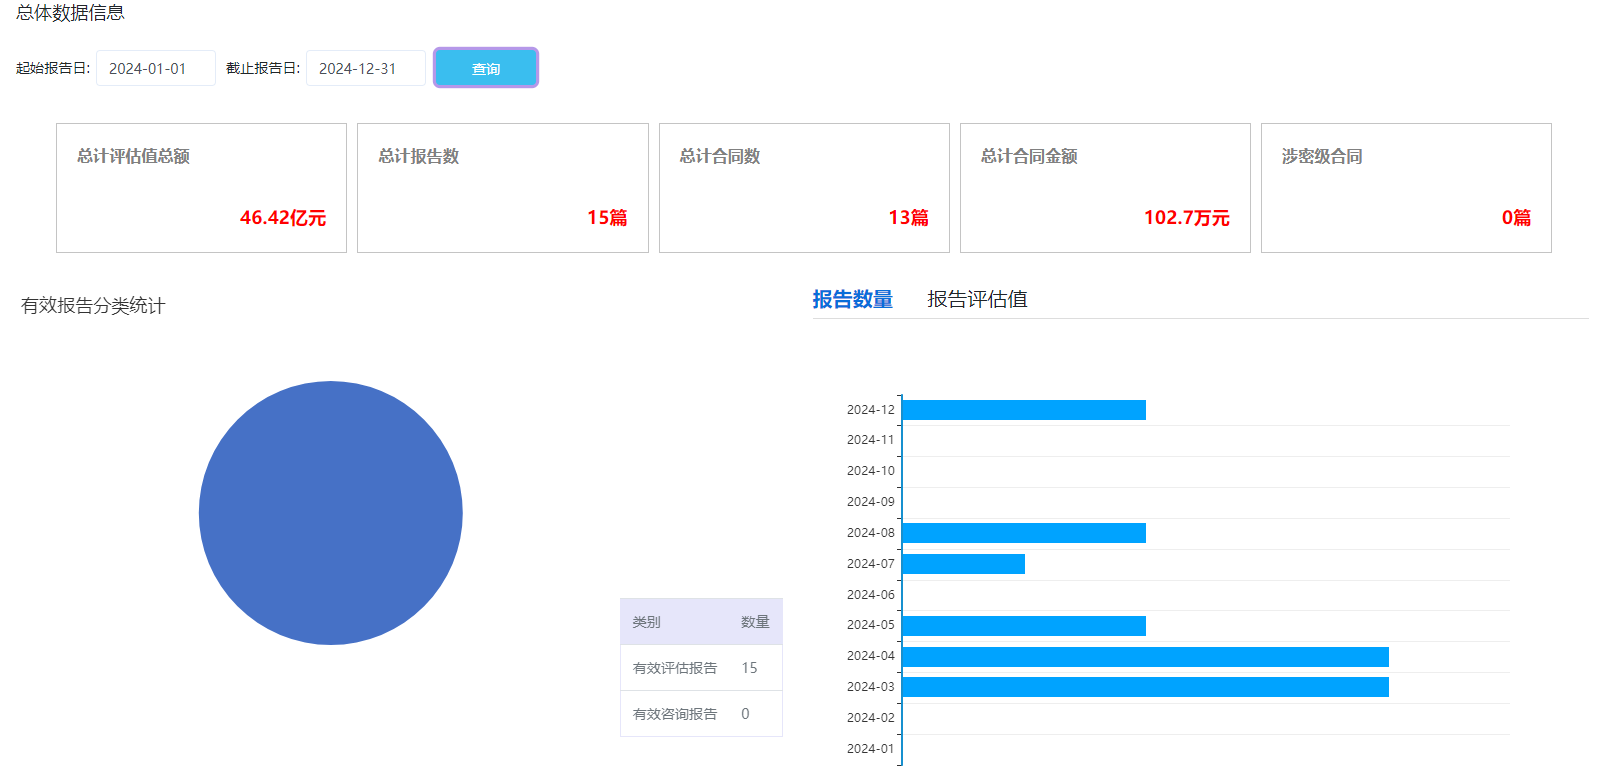
Task: Click the 有效咨询报告 table row
Action: tap(700, 714)
